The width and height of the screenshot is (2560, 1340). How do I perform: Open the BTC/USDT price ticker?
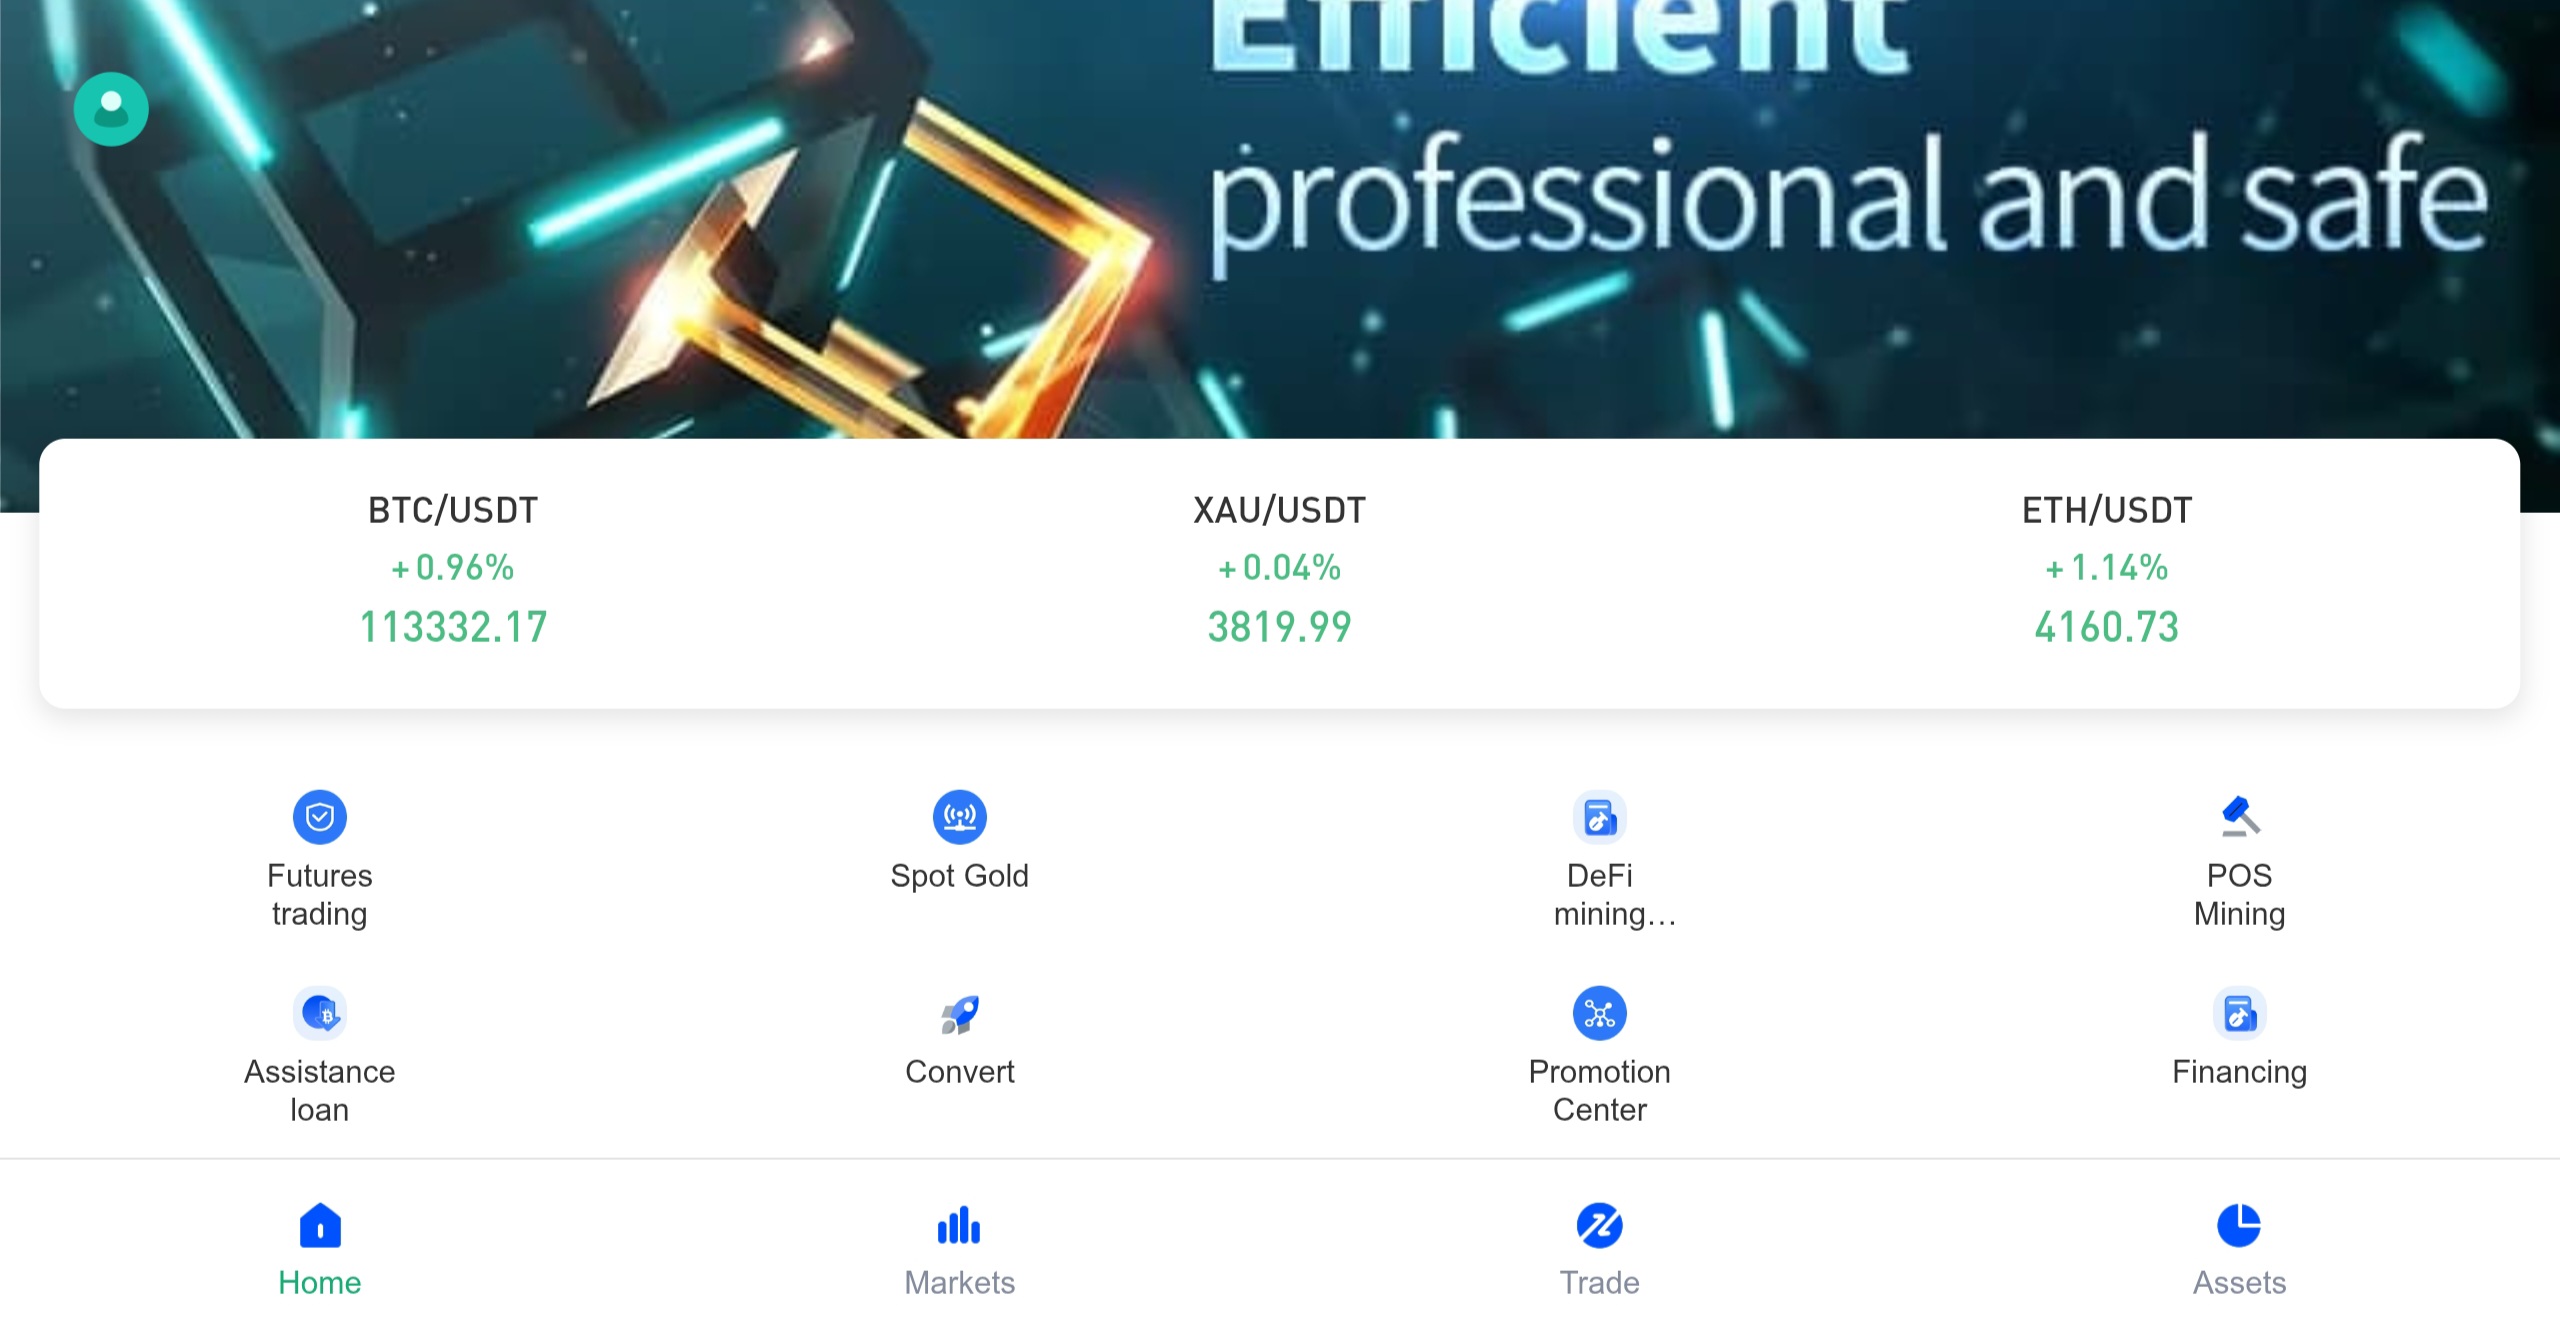tap(453, 570)
